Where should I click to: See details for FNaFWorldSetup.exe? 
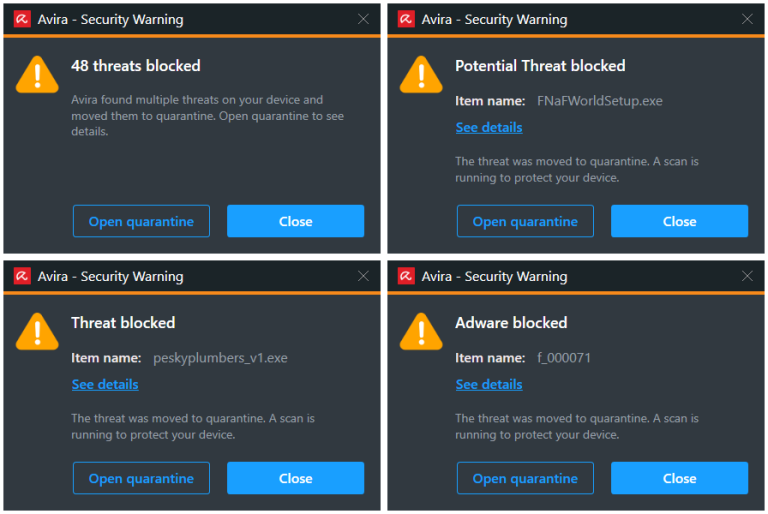[489, 127]
